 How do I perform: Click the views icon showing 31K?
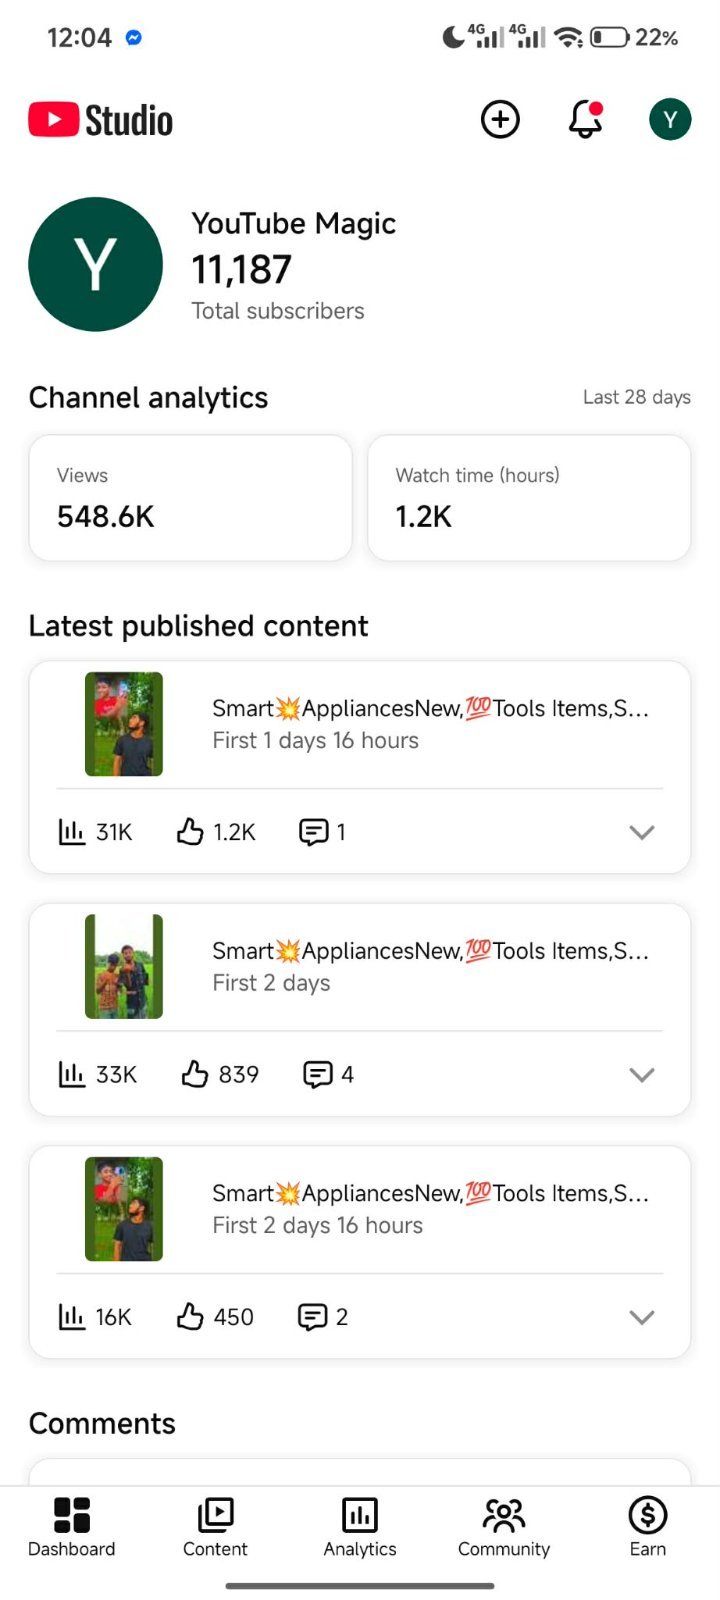pyautogui.click(x=72, y=832)
